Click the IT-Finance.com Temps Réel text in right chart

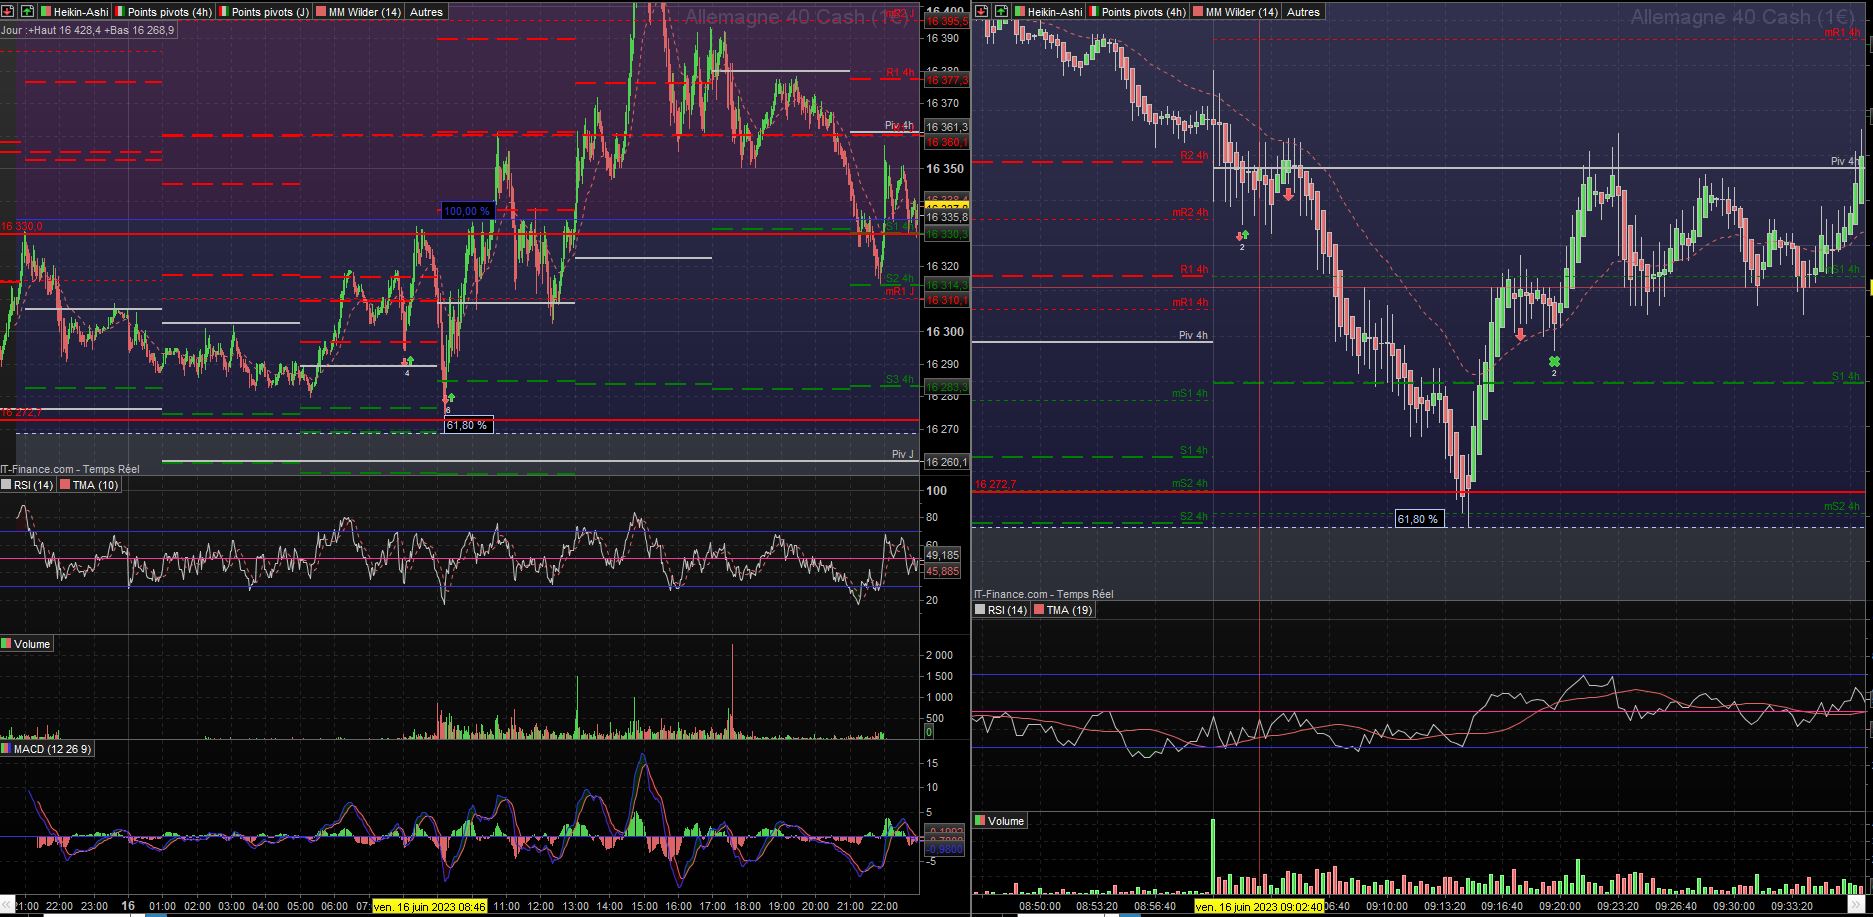tap(1044, 594)
